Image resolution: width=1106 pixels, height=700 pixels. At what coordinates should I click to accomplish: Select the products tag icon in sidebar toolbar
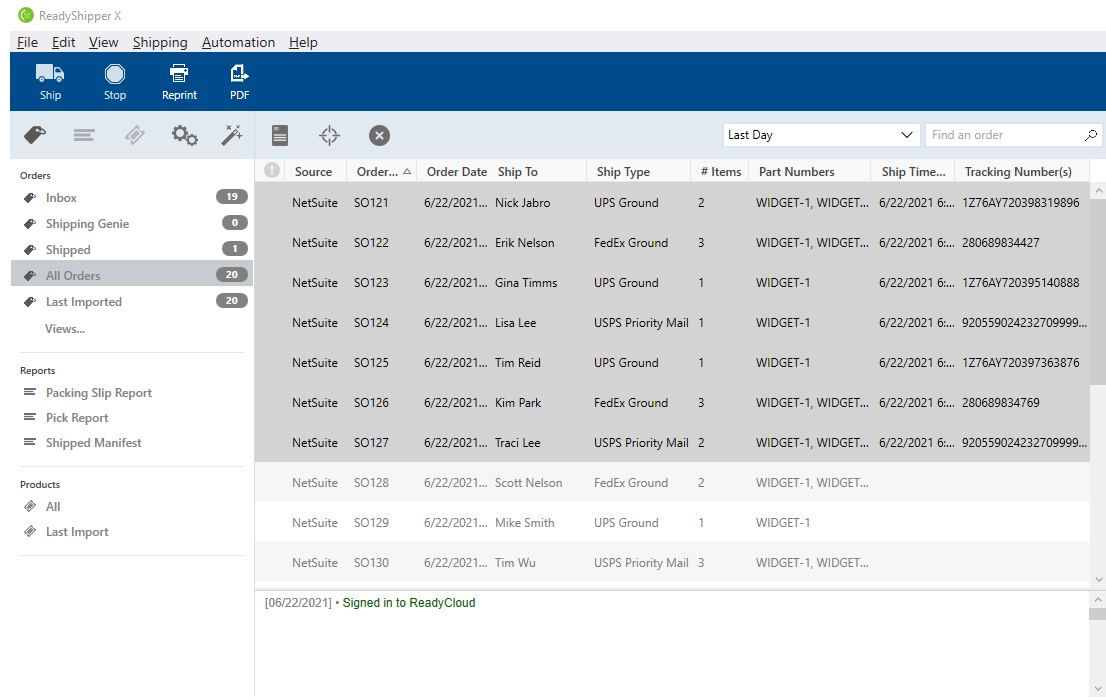tap(135, 135)
